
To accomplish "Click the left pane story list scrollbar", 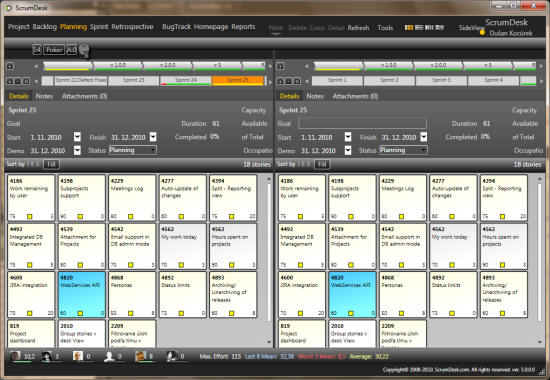I will [x=269, y=252].
